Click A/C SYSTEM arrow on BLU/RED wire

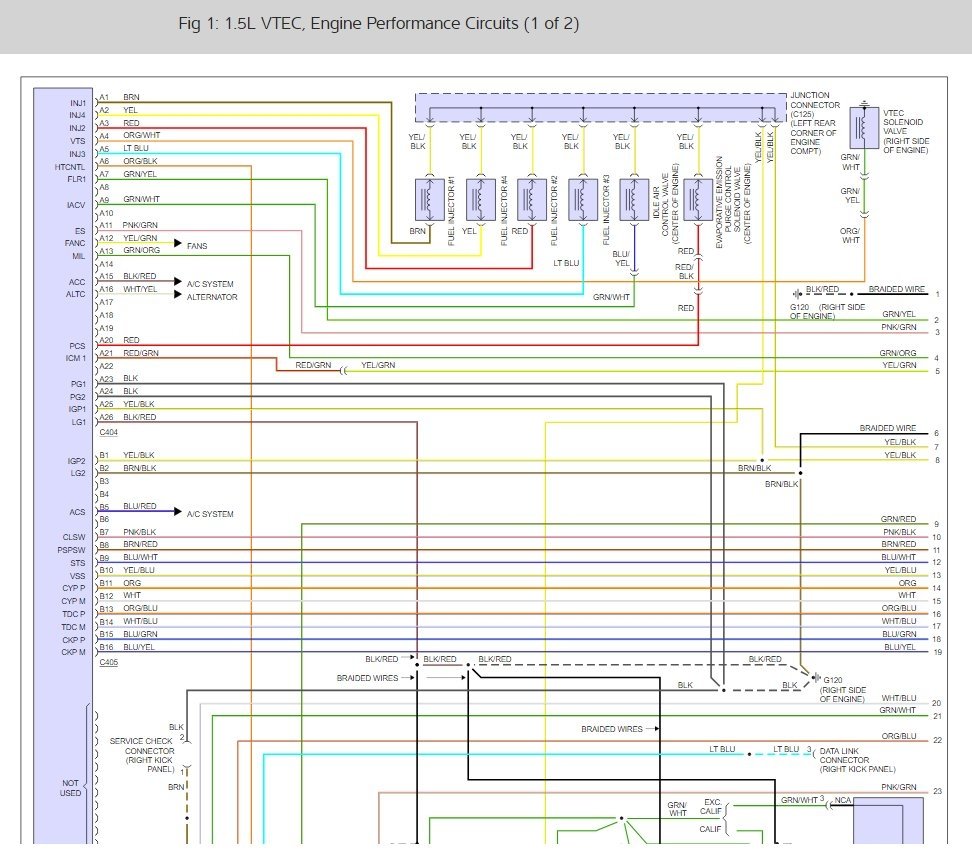coord(178,513)
